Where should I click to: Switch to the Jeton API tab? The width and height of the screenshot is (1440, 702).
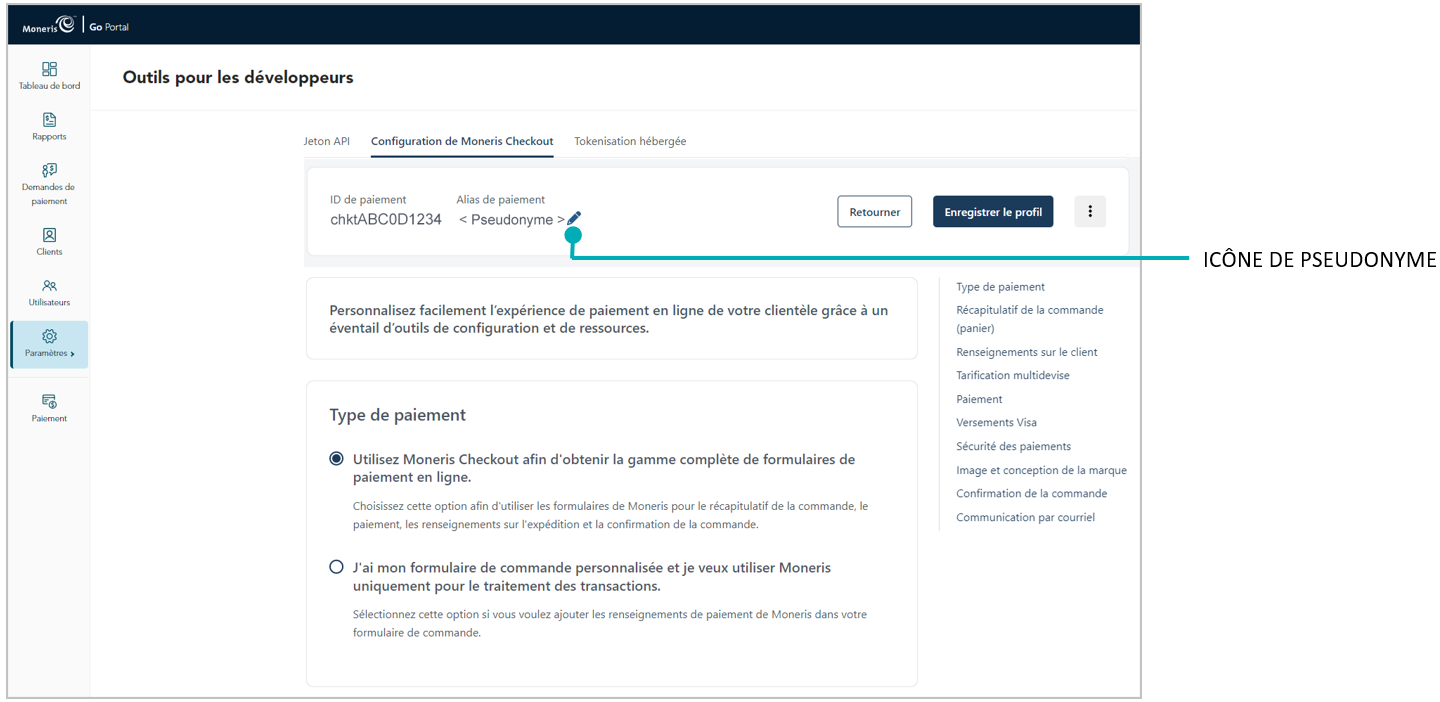[x=327, y=141]
